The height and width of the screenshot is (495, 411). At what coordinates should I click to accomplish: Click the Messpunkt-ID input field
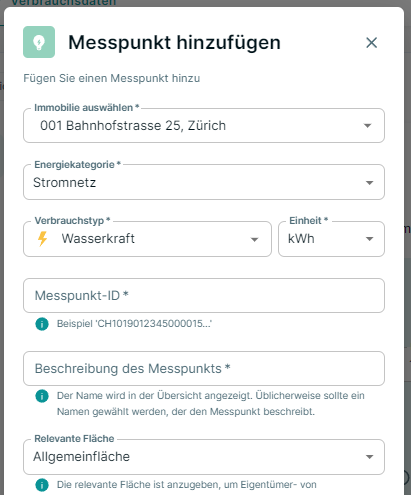click(x=204, y=296)
